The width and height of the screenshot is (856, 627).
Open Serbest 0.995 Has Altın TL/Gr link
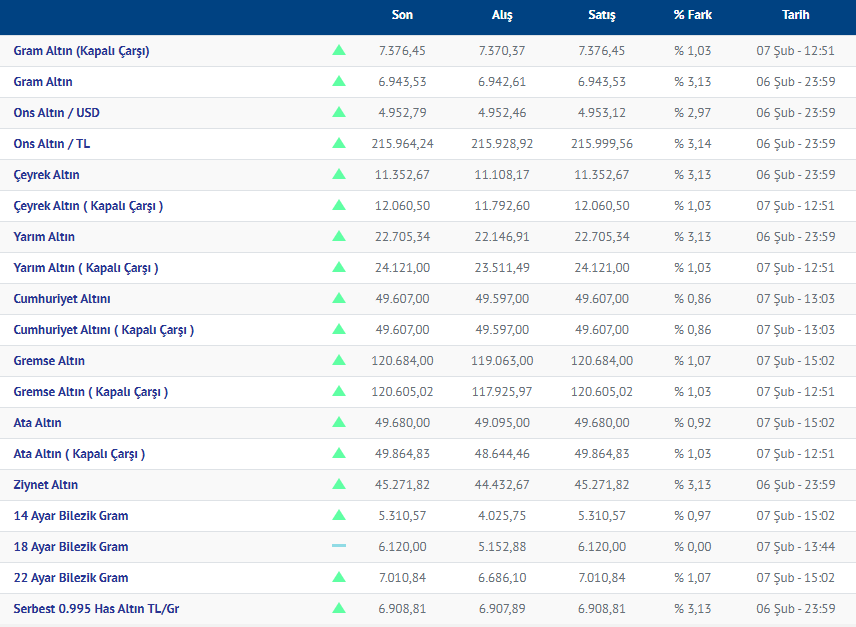point(98,608)
